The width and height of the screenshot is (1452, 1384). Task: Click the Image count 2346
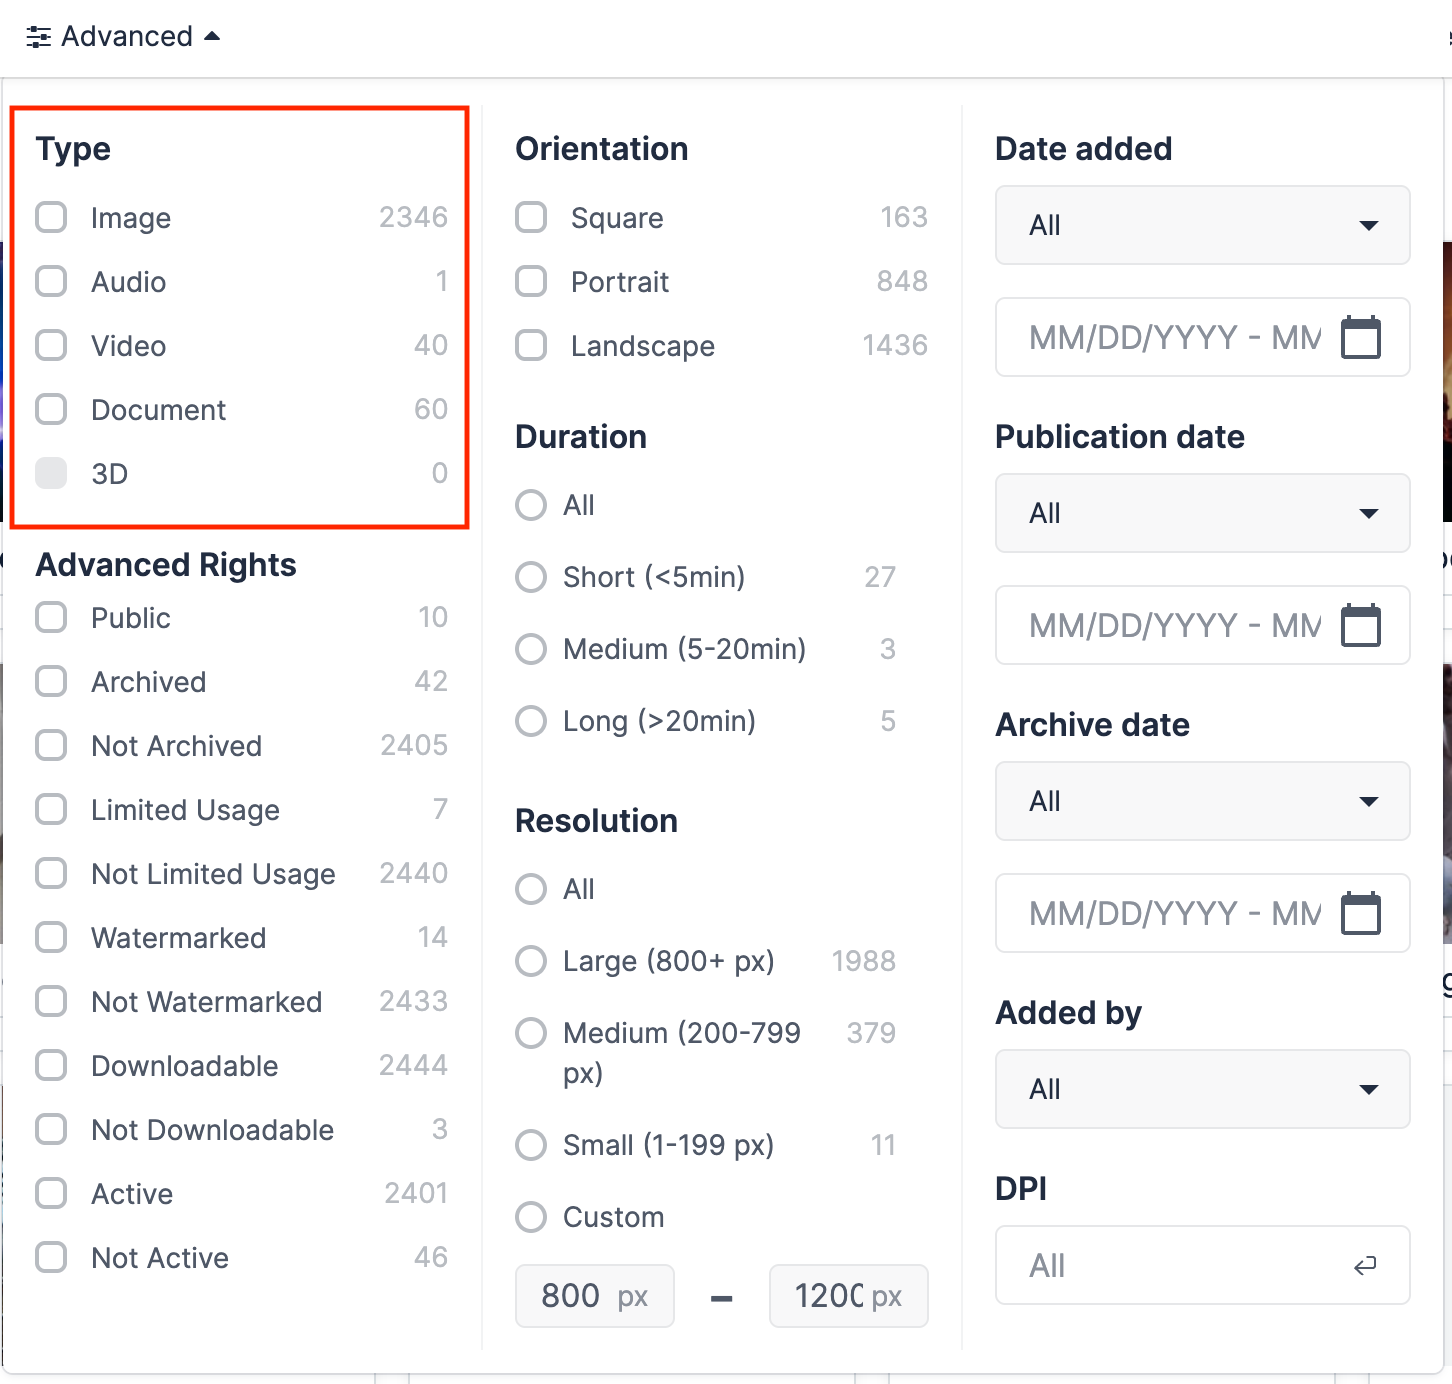click(x=414, y=217)
